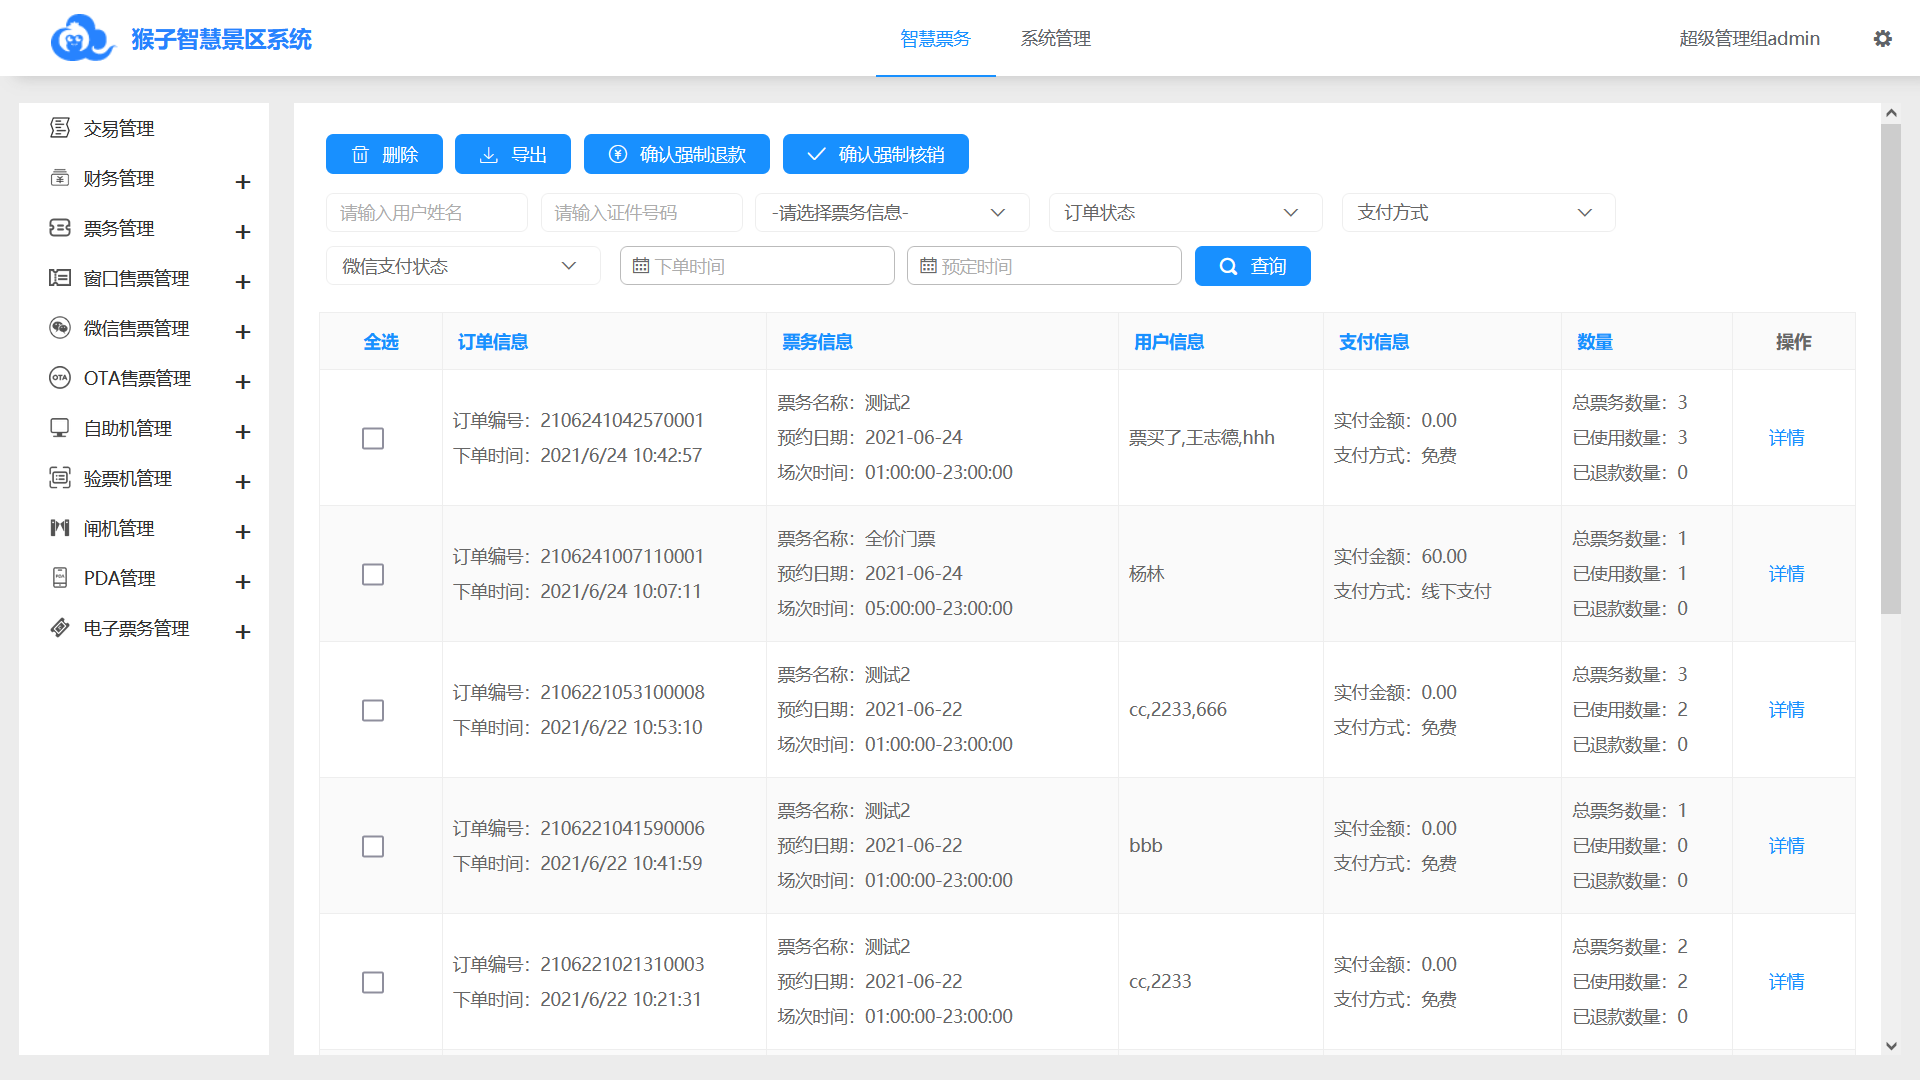The image size is (1920, 1080).
Task: Click the PDA管理 device icon
Action: point(60,578)
